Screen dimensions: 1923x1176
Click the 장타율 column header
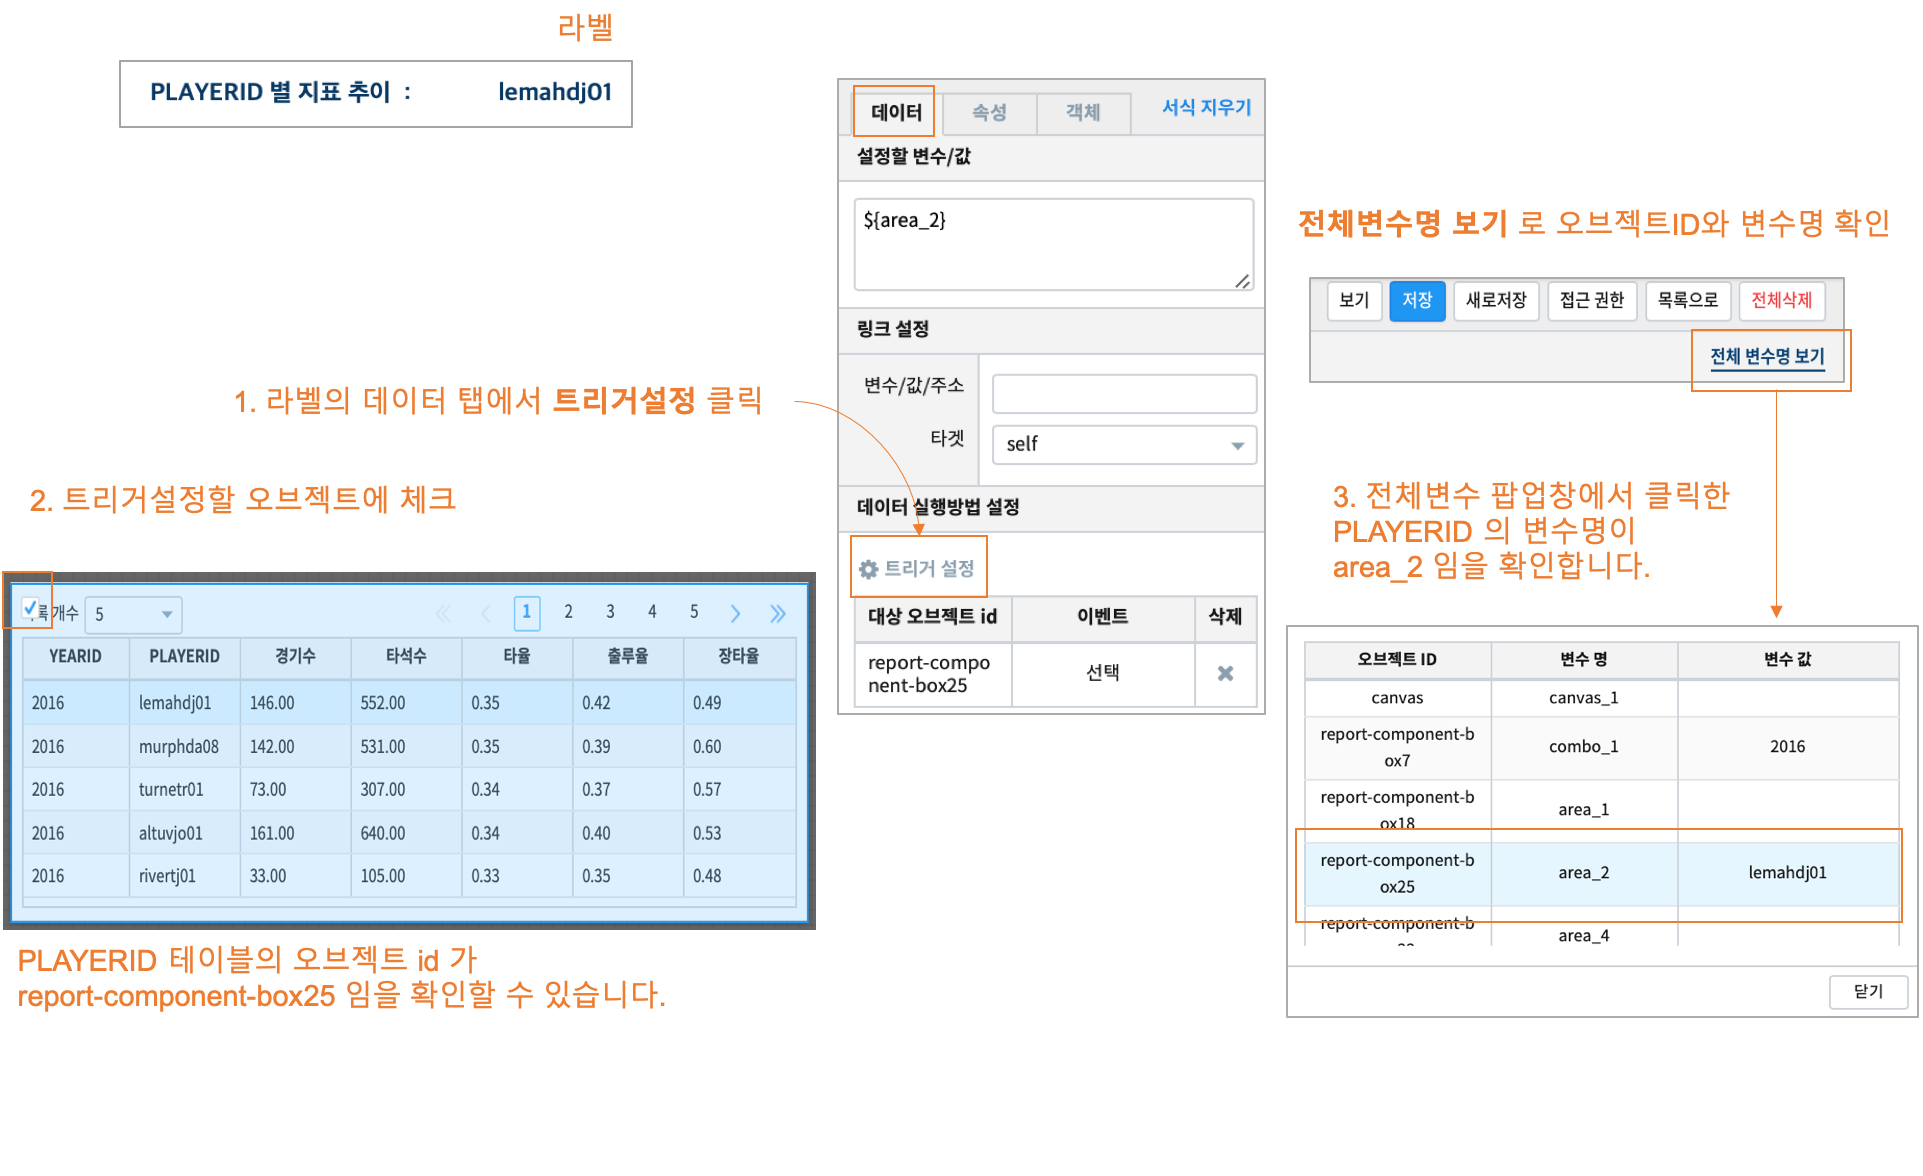tap(739, 657)
